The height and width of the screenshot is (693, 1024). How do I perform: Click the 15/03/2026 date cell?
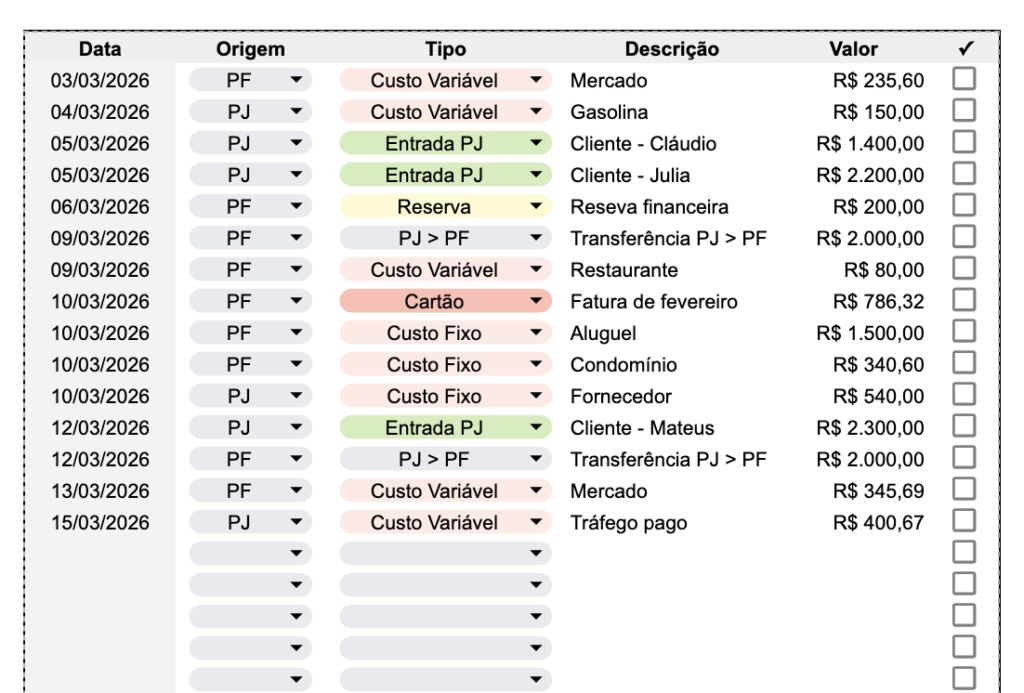pos(100,522)
